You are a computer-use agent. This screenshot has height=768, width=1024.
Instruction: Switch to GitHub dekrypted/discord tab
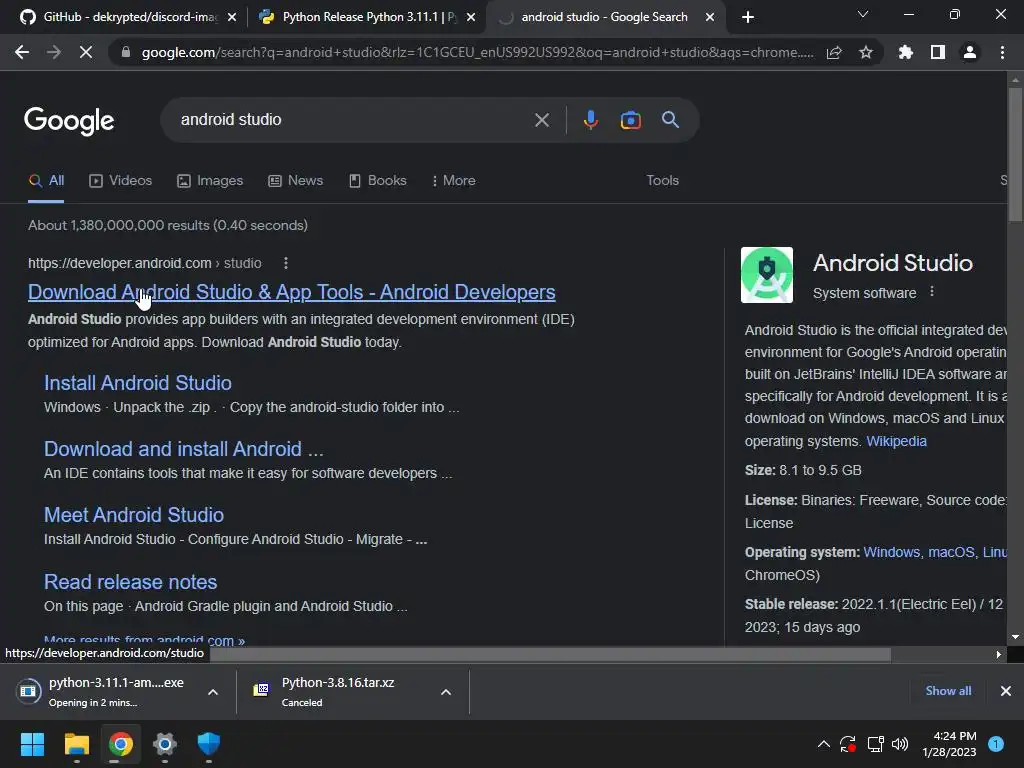[x=128, y=17]
